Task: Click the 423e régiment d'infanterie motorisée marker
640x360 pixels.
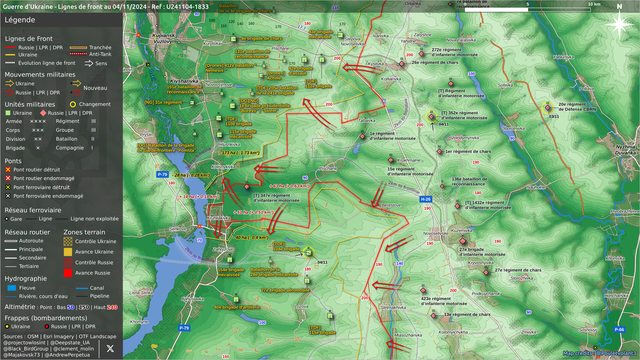Action: pyautogui.click(x=423, y=291)
